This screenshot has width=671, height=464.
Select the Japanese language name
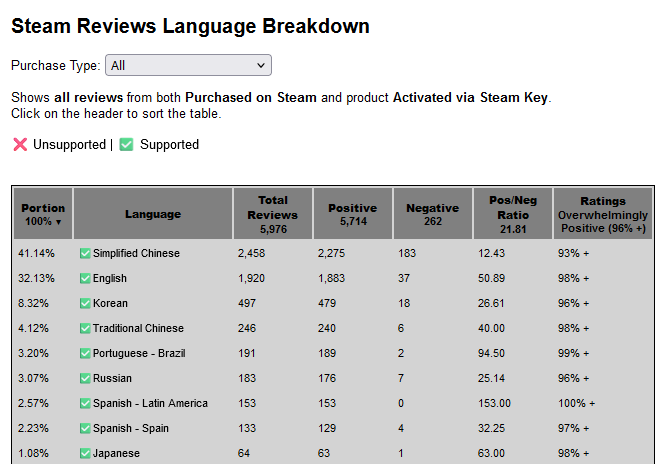coord(116,453)
